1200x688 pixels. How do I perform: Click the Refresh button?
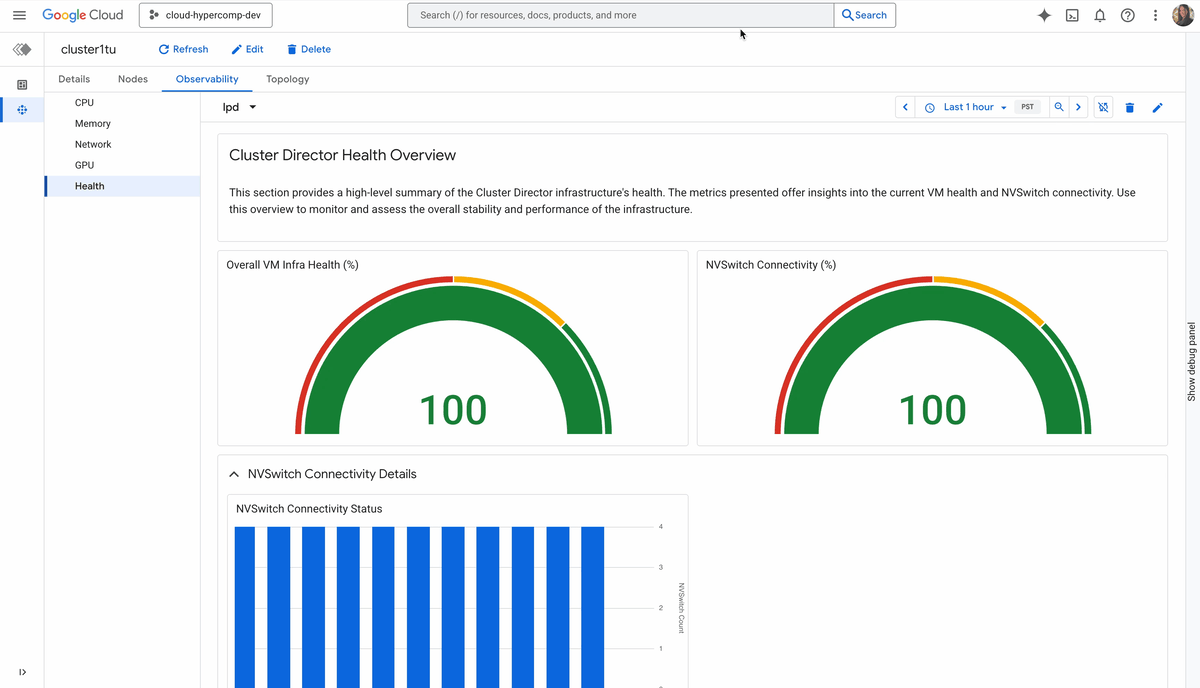point(183,49)
